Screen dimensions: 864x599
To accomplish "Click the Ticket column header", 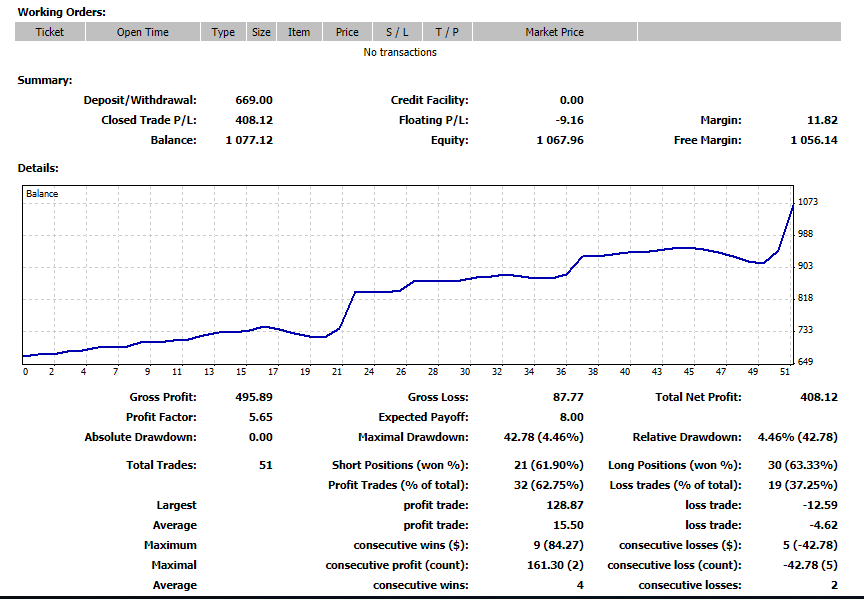I will [49, 32].
